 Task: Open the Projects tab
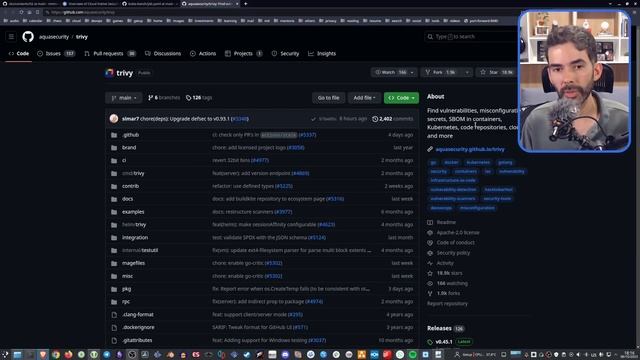[x=243, y=53]
